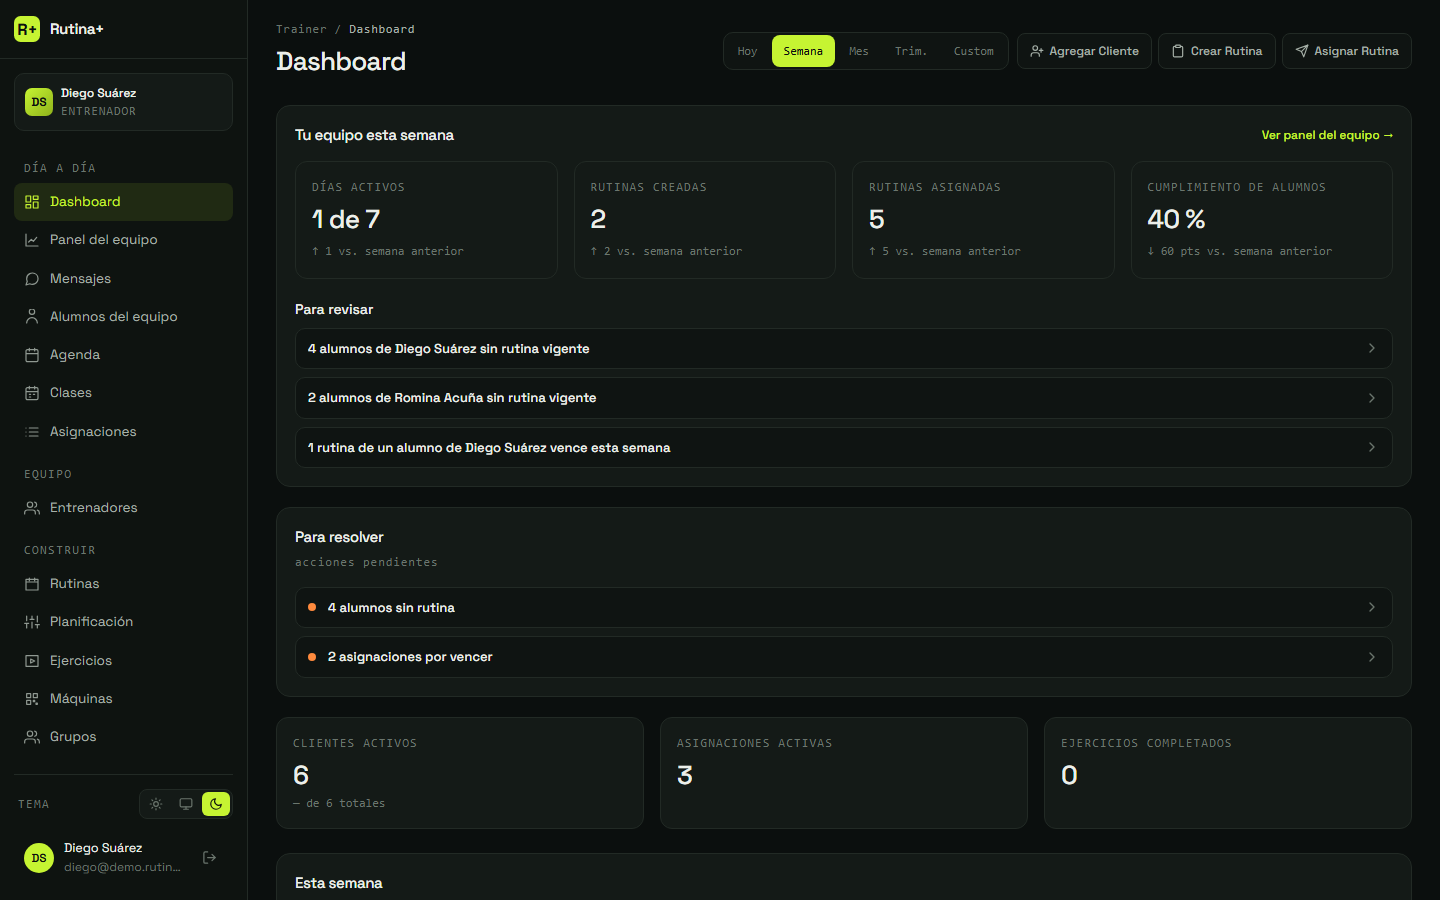
Task: Click the Agenda calendar icon
Action: click(32, 355)
